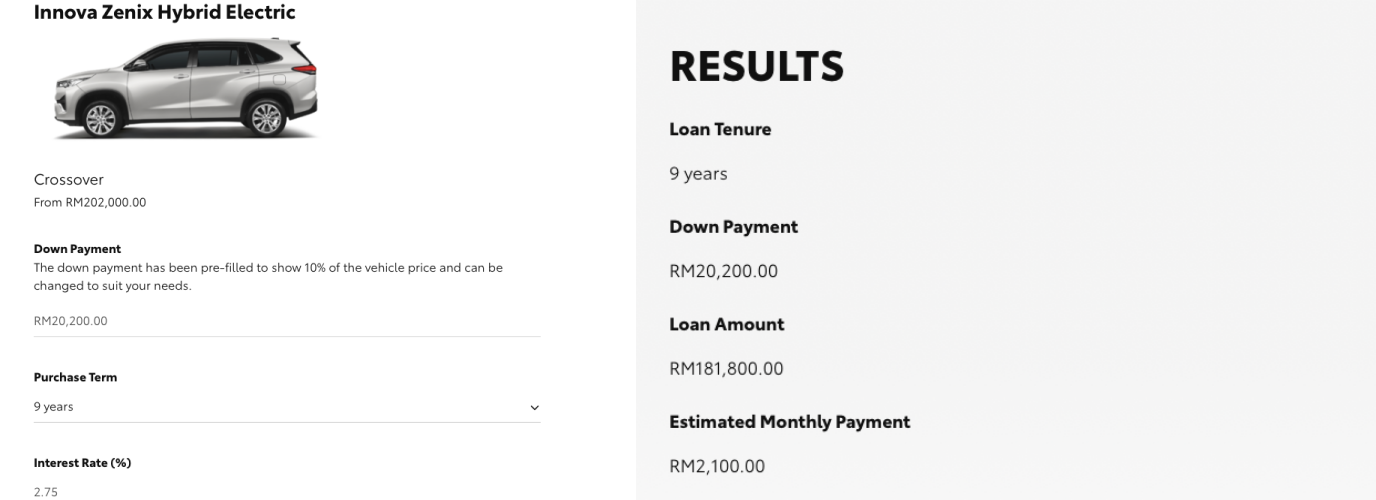This screenshot has height=500, width=1376.
Task: Click the Crossover body type text
Action: click(69, 180)
